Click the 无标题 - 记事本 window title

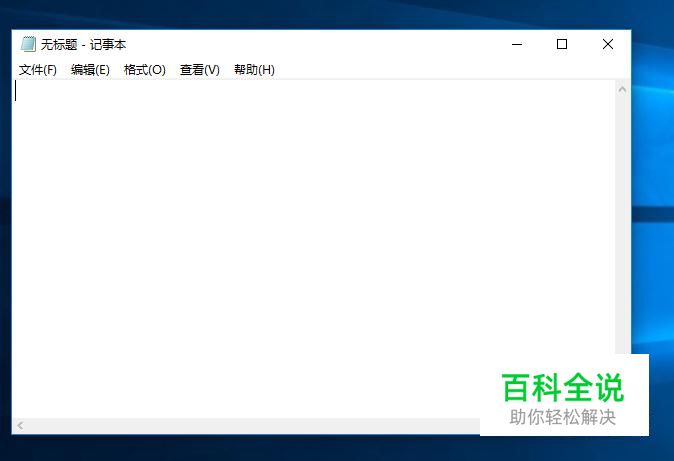(x=83, y=44)
